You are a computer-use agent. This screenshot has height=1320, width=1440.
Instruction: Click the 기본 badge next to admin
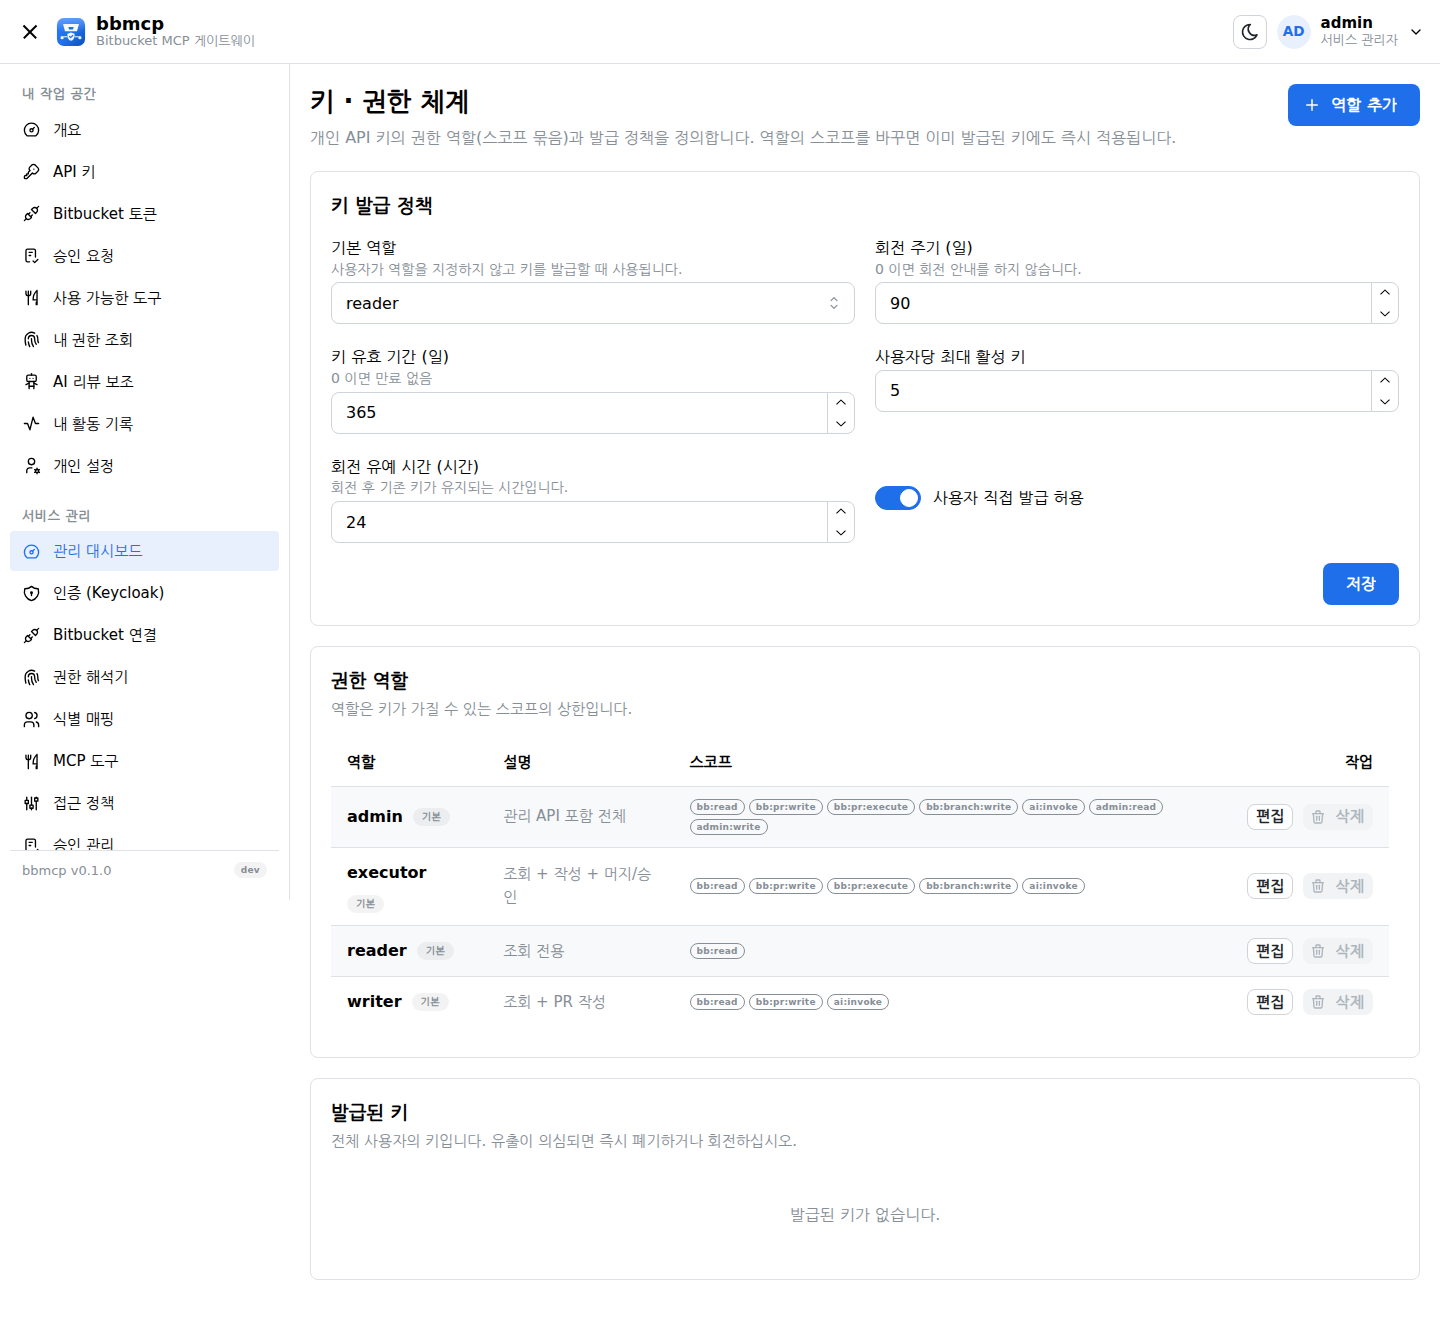coord(431,817)
